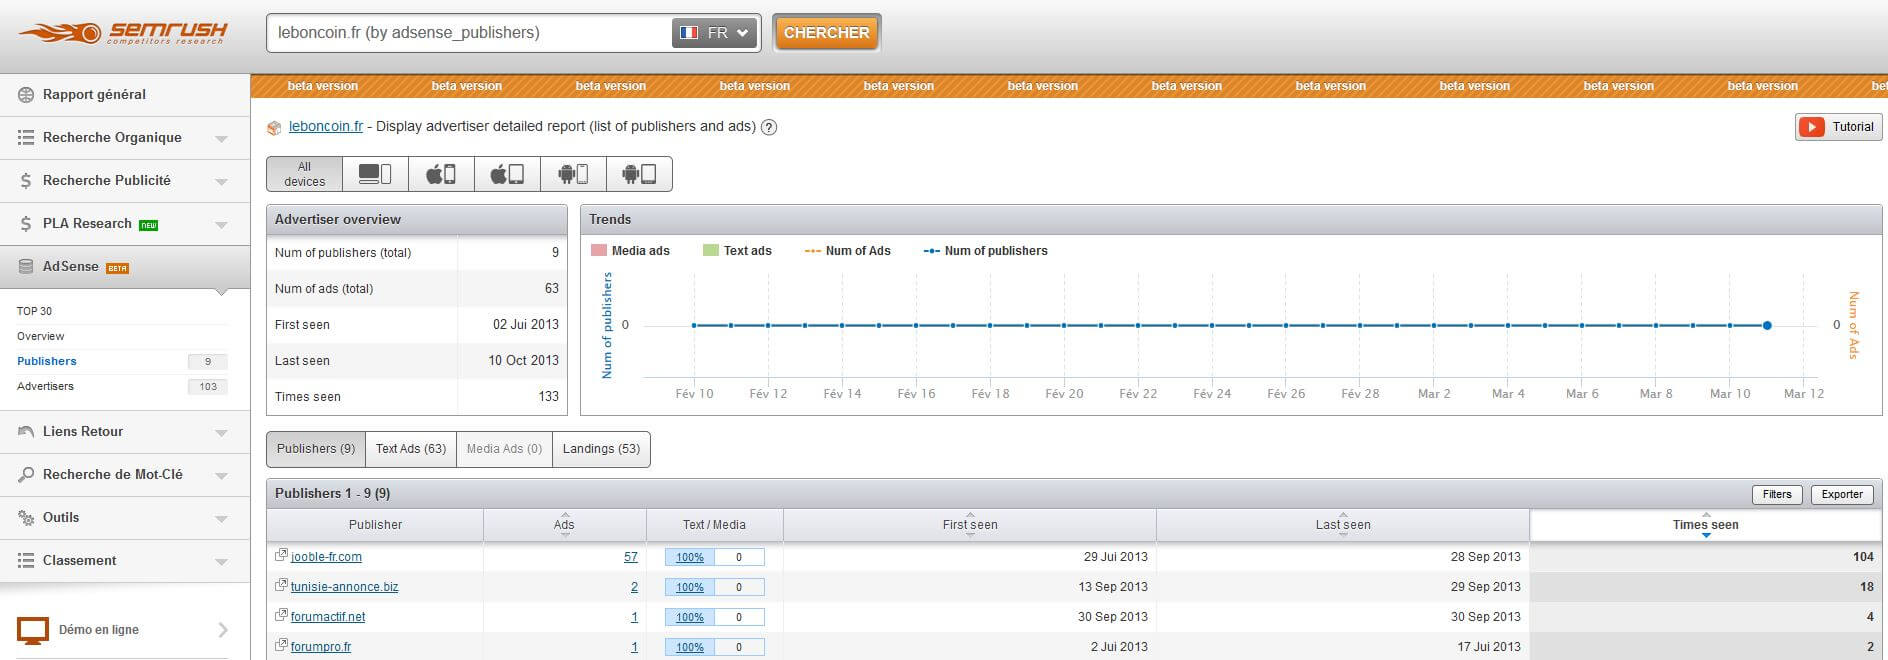Screen dimensions: 1888x660
Task: Click the PLA Research dollar icon
Action: click(26, 224)
